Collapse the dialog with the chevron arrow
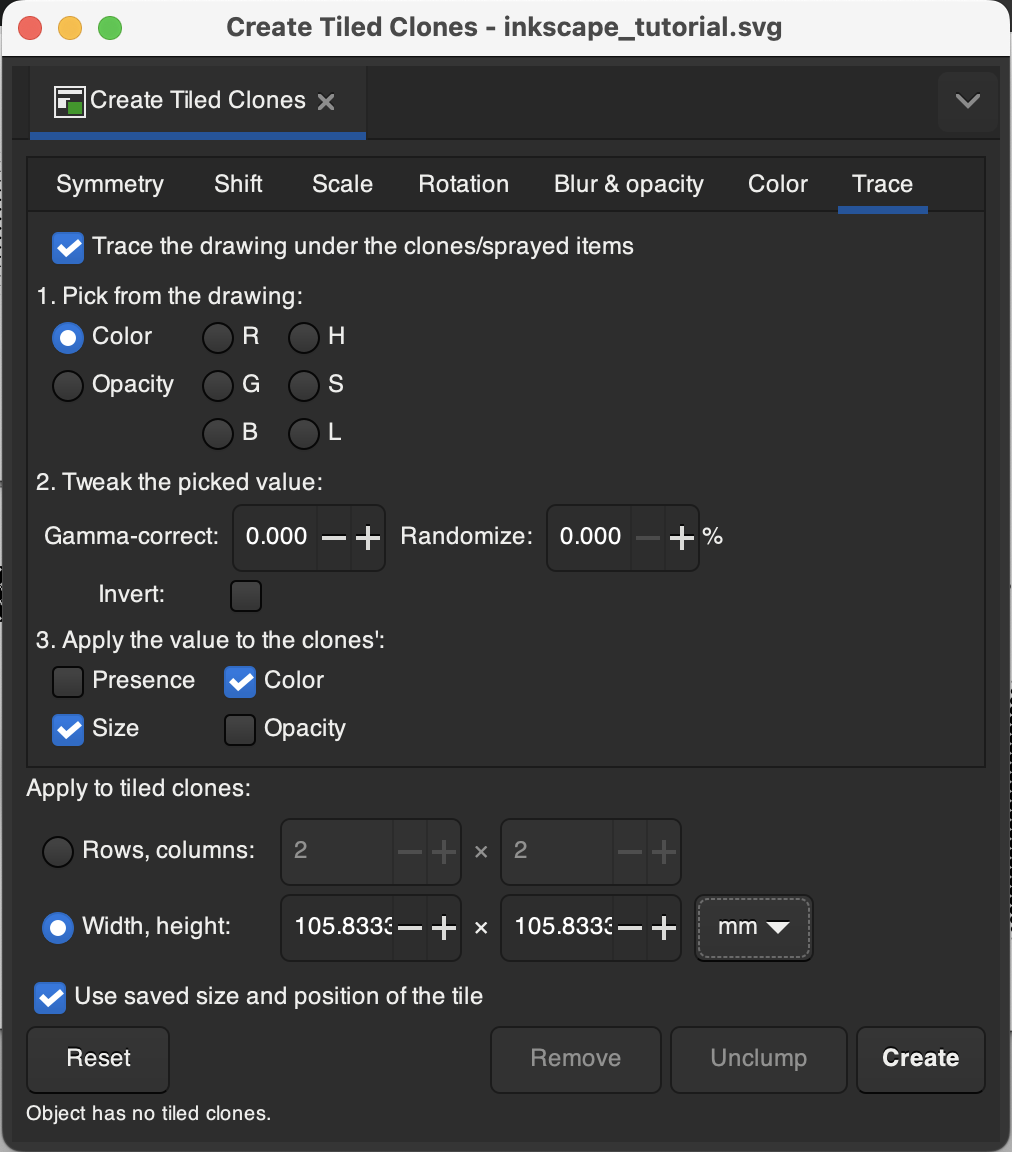This screenshot has width=1012, height=1152. 966,100
